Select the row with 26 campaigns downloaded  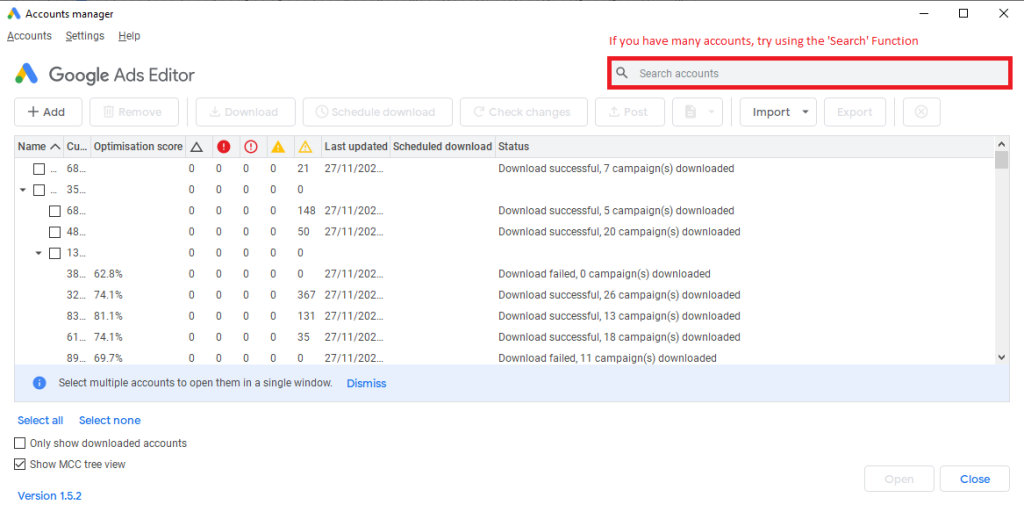click(504, 295)
